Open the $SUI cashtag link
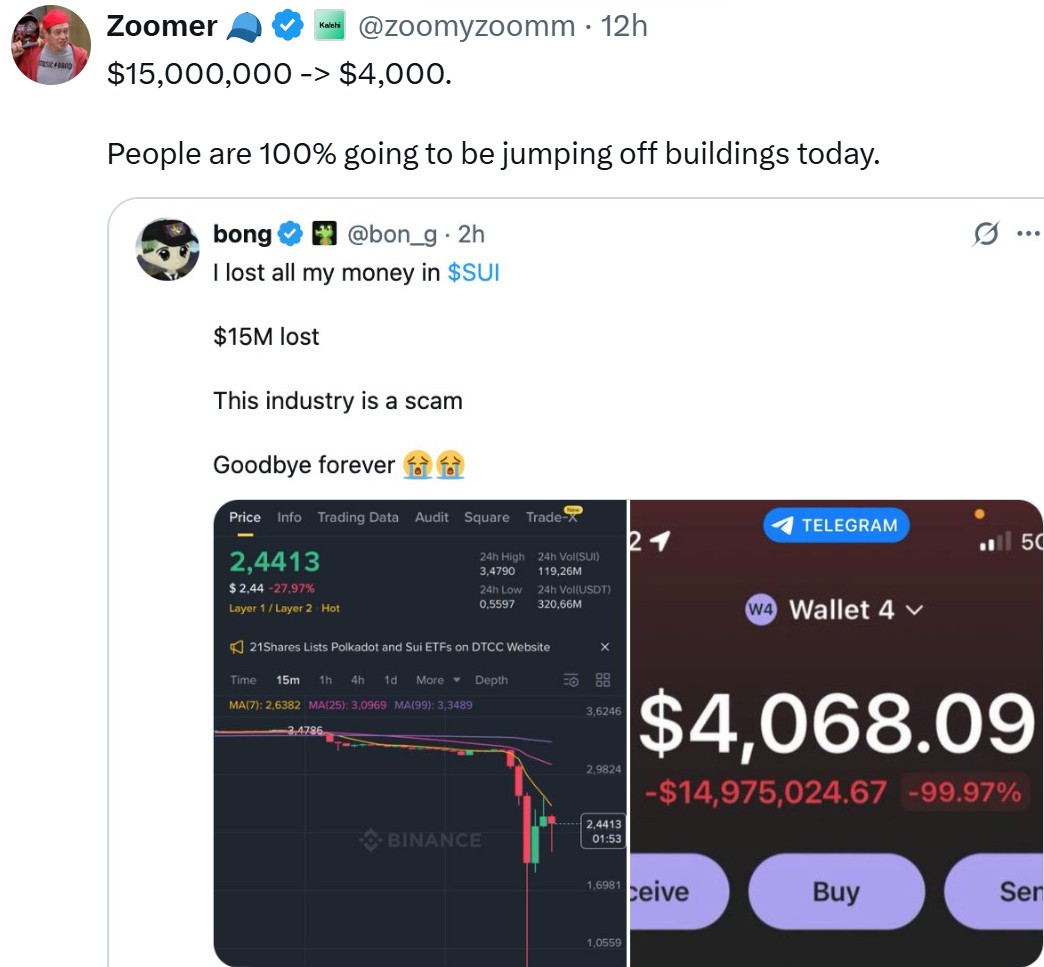The image size is (1044, 967). coord(473,273)
